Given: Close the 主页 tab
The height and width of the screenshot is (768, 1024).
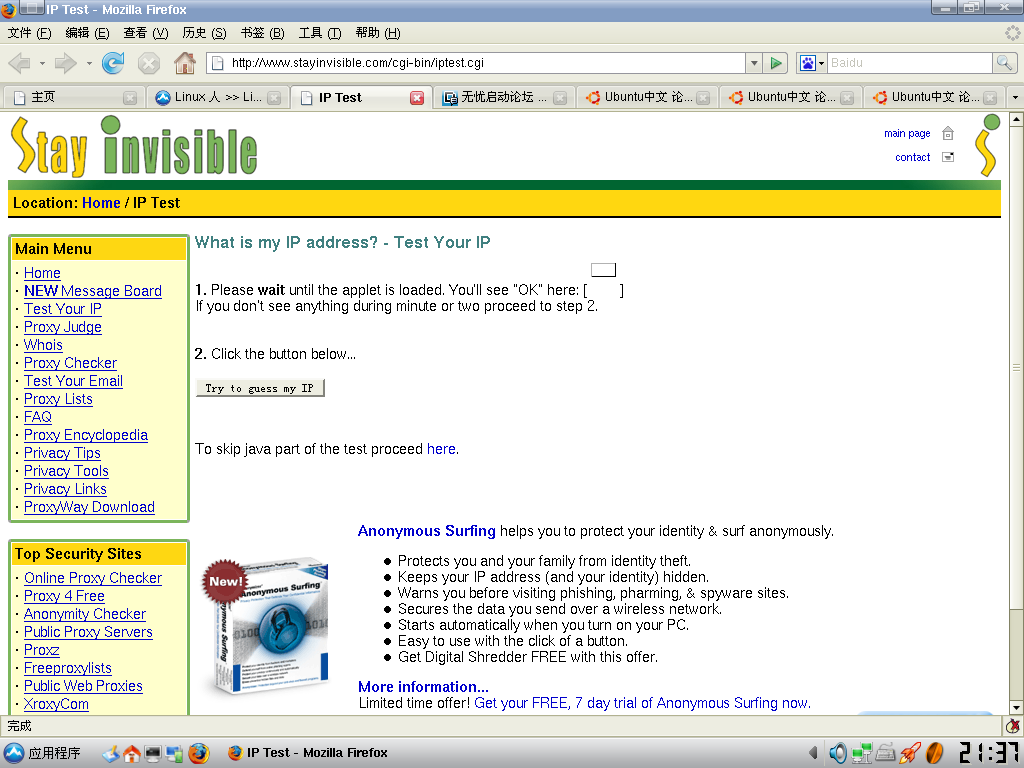Looking at the screenshot, I should [x=130, y=98].
